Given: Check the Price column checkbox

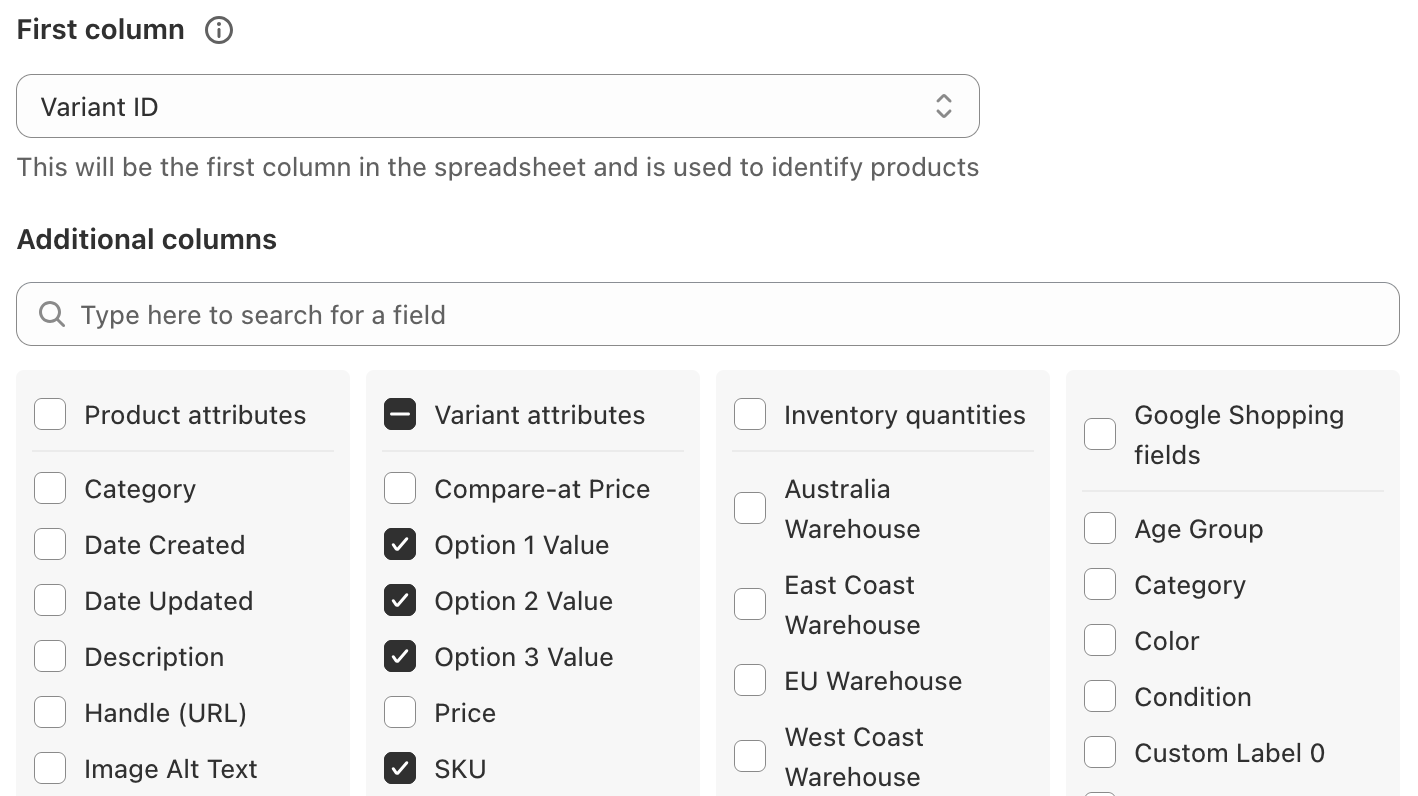Looking at the screenshot, I should point(400,712).
